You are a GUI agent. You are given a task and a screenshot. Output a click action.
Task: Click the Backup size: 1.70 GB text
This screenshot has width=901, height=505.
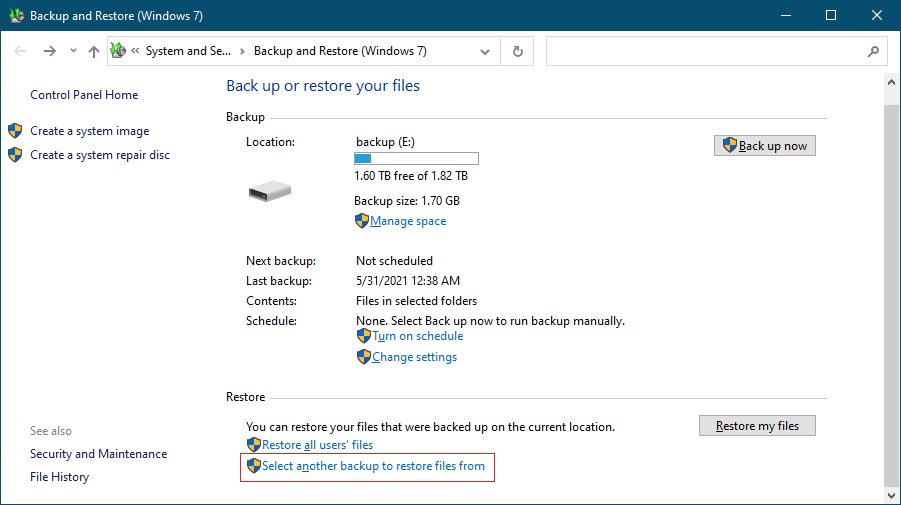pyautogui.click(x=407, y=201)
